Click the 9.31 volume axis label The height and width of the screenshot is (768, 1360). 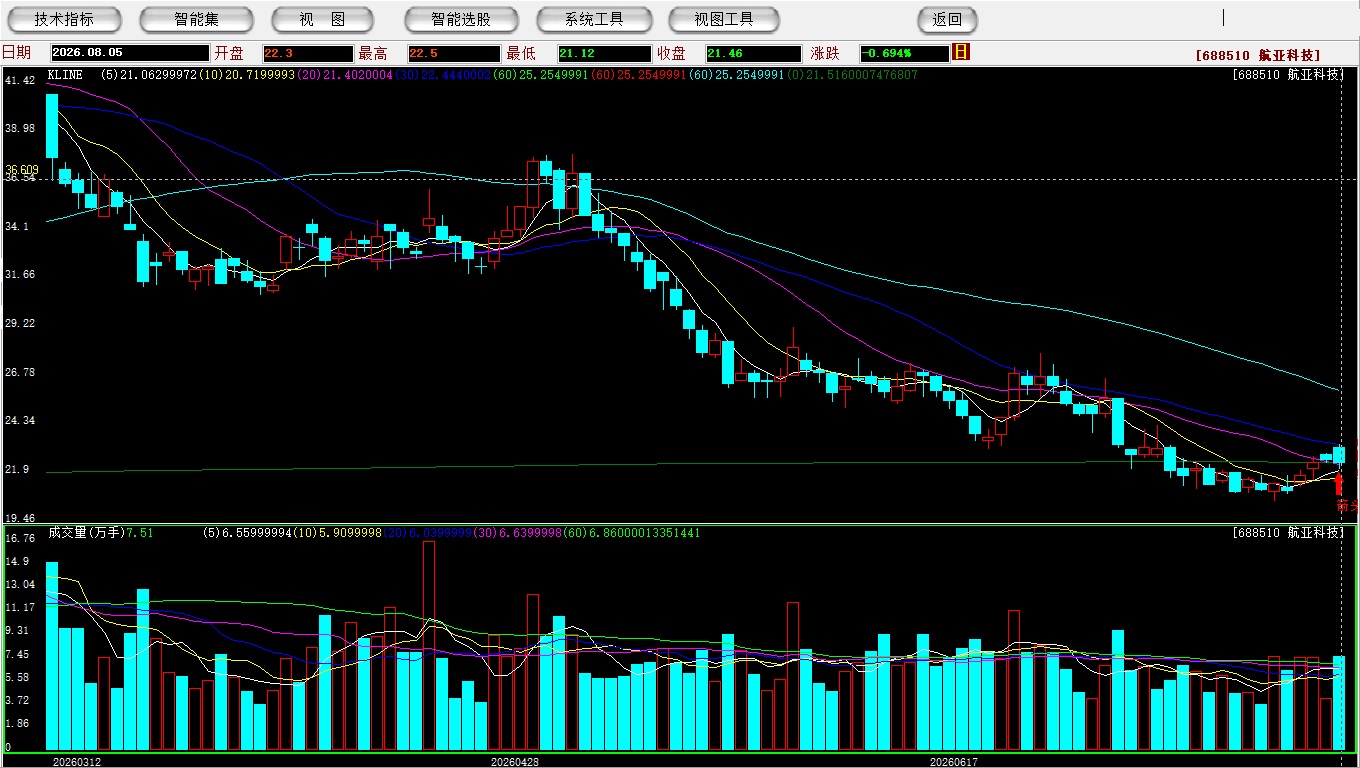[18, 630]
